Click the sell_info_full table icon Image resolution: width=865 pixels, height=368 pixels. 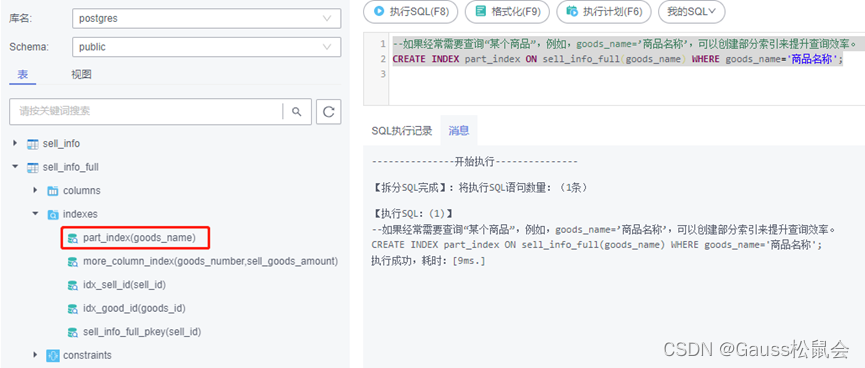coord(33,167)
